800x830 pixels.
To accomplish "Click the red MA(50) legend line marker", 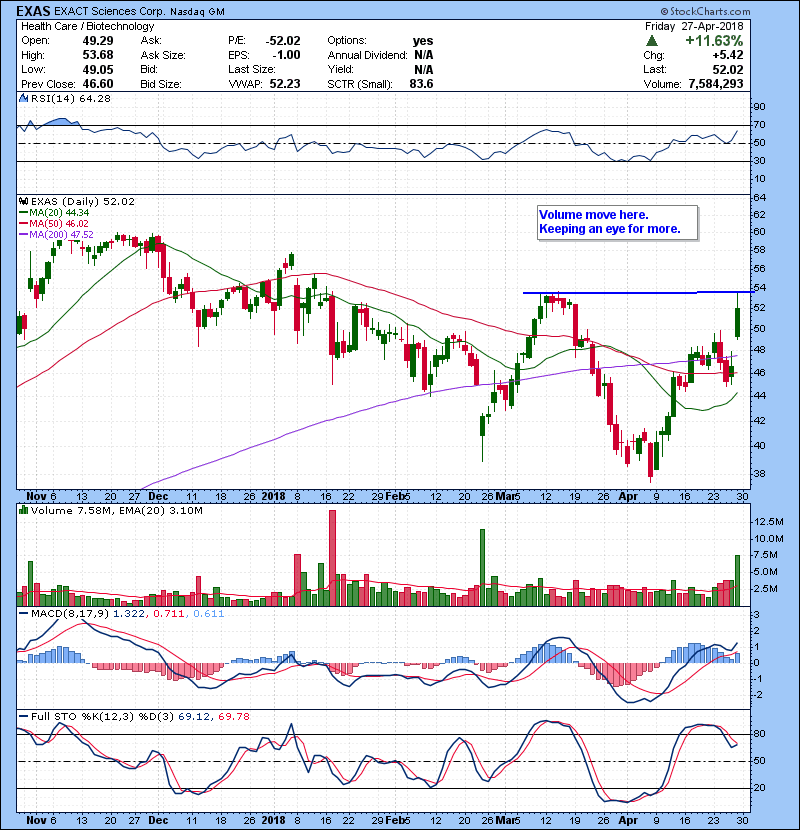I will (23, 224).
